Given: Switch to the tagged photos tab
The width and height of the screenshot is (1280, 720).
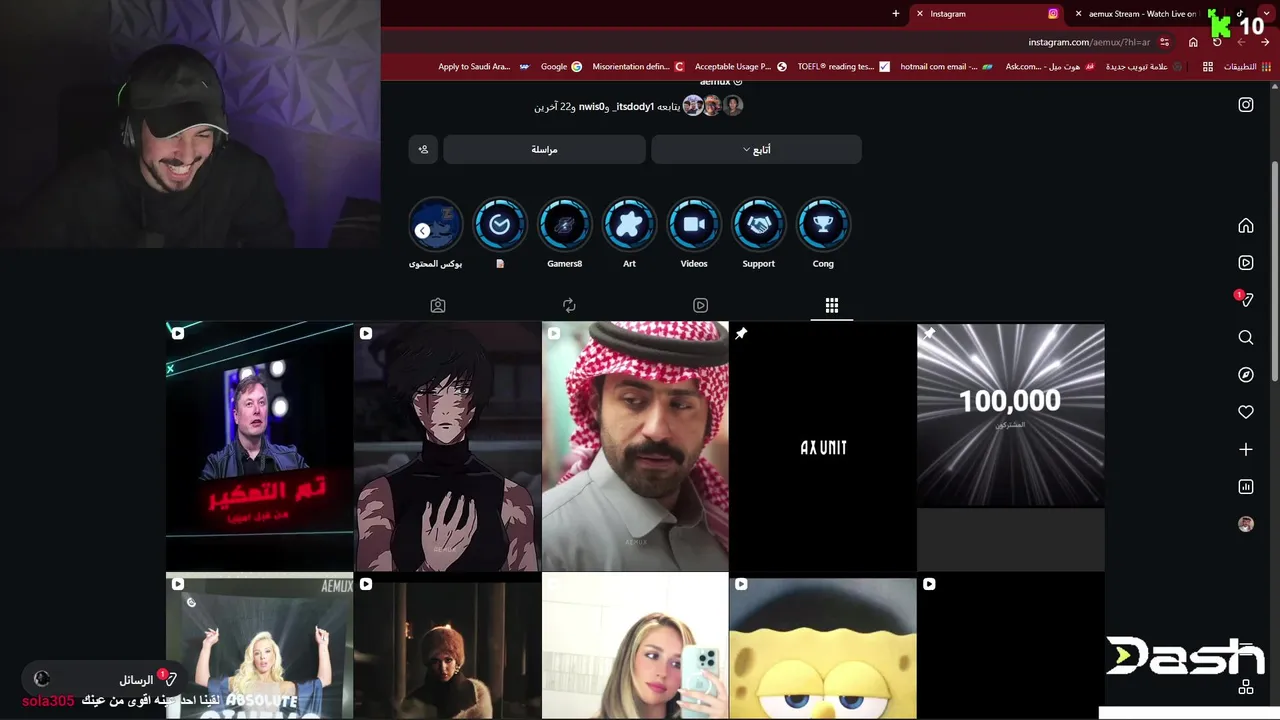Looking at the screenshot, I should 438,306.
